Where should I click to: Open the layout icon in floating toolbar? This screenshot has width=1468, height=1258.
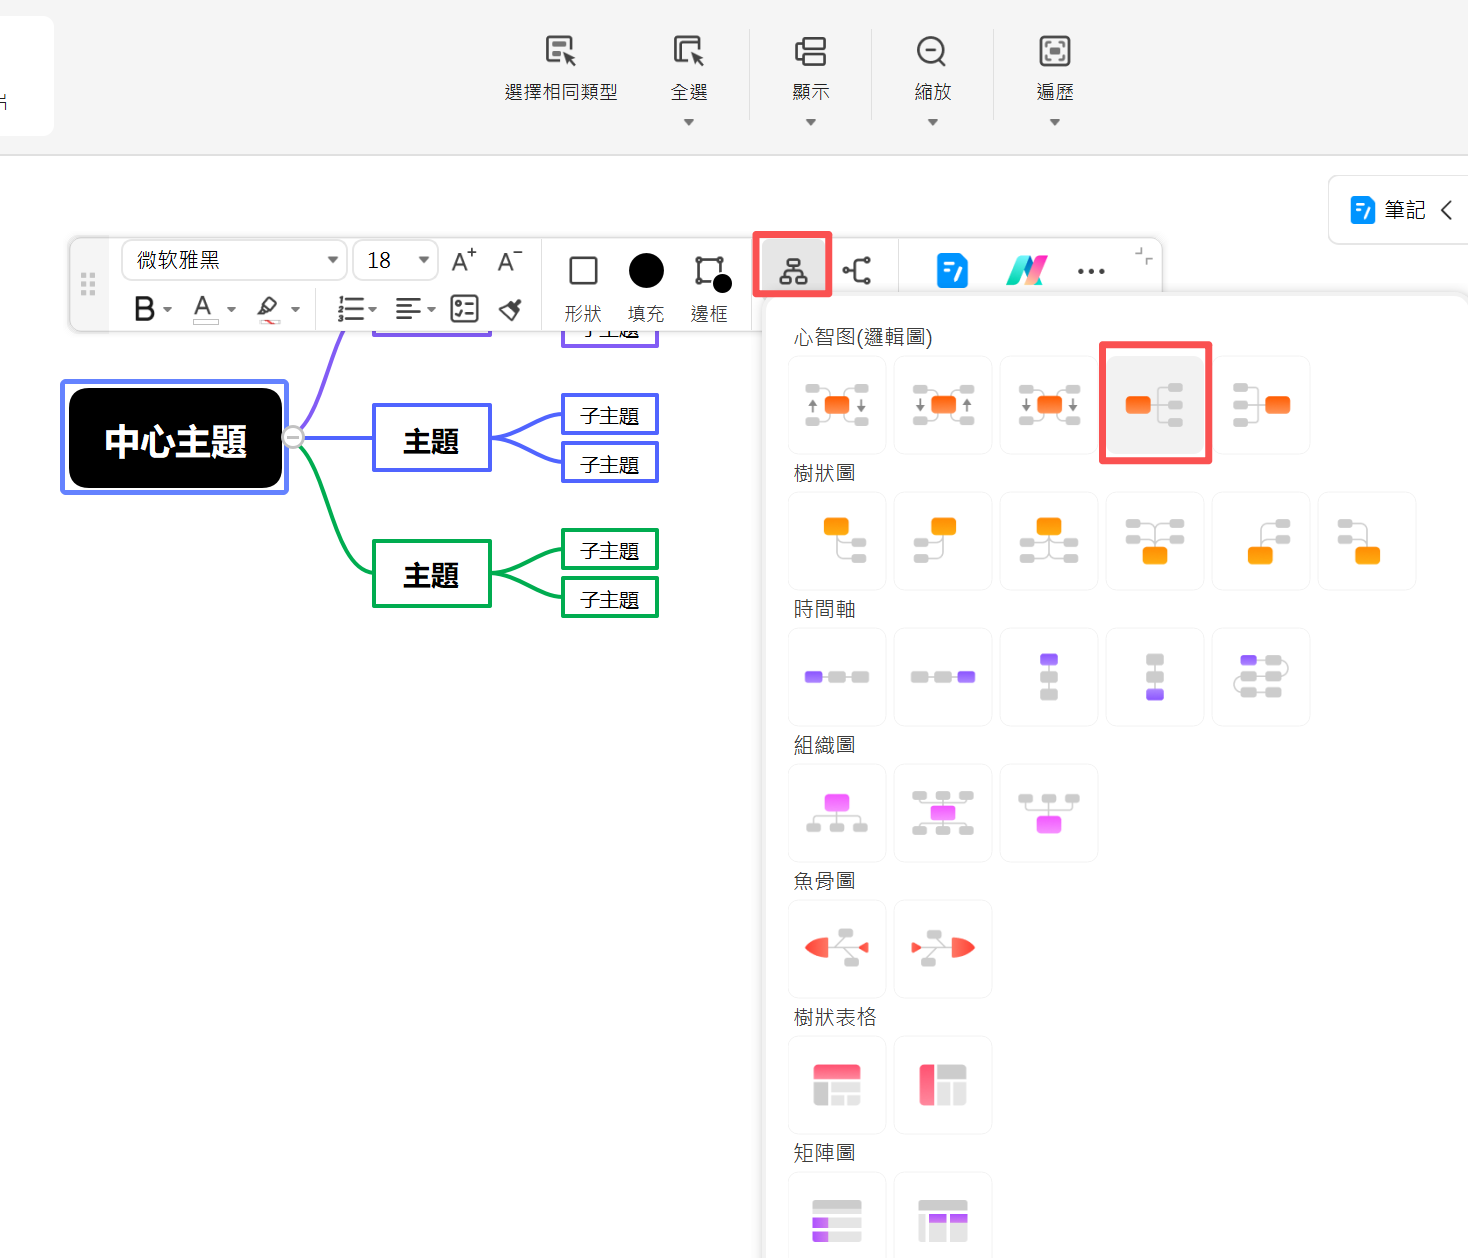tap(792, 270)
